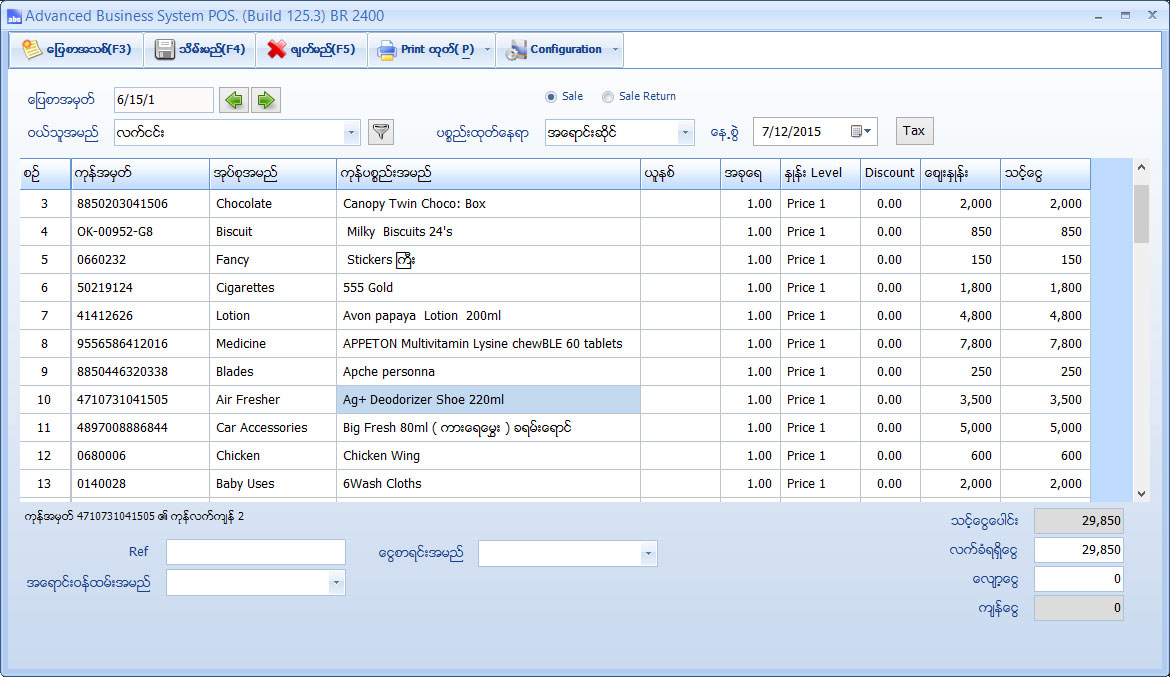Select APPETON Multivitamin Lysine row name
Viewport: 1170px width, 677px height.
[489, 344]
